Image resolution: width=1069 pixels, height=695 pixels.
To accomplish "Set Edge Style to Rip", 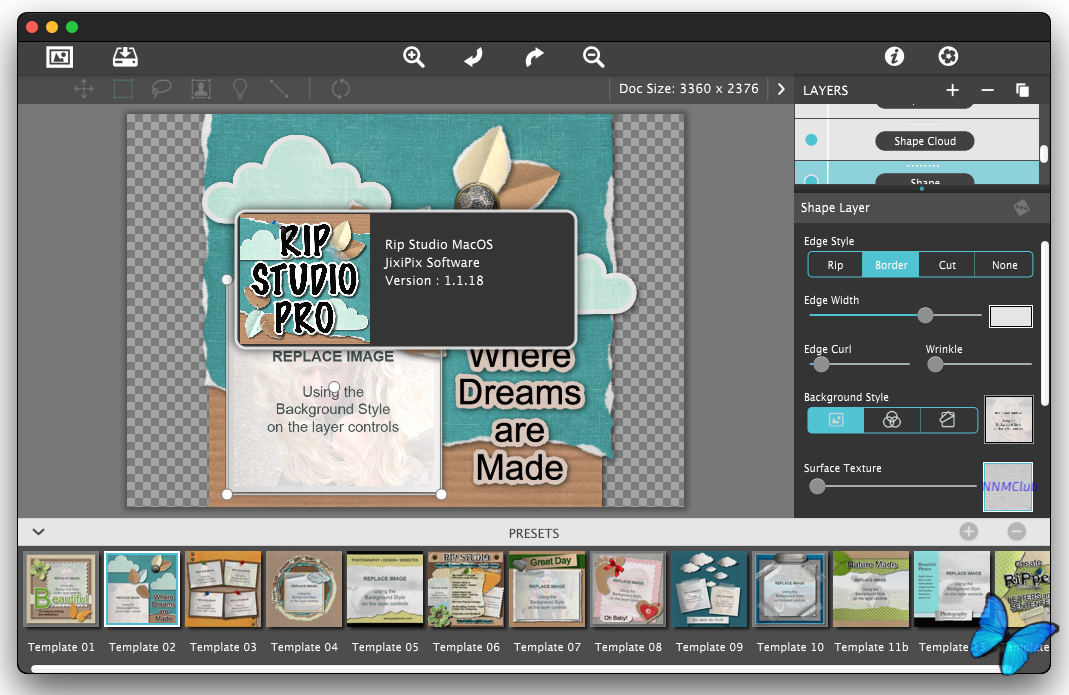I will coord(835,265).
